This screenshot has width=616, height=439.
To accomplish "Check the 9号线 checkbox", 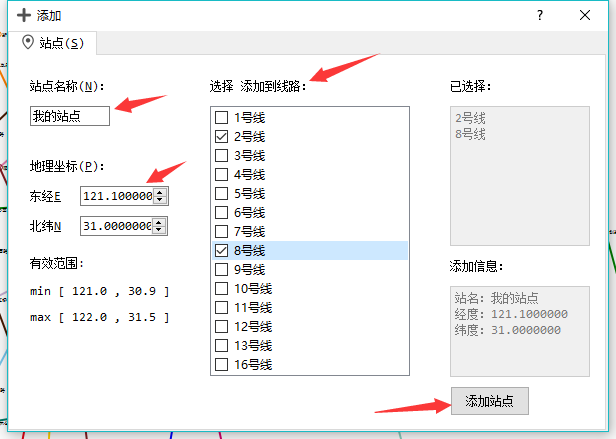I will tap(222, 269).
